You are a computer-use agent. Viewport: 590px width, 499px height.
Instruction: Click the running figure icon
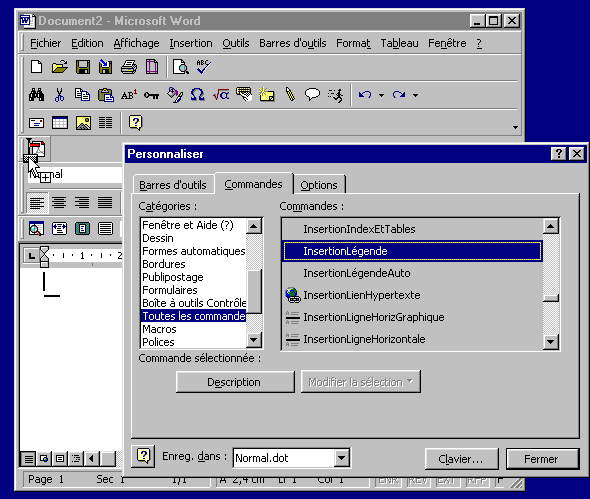pyautogui.click(x=335, y=95)
